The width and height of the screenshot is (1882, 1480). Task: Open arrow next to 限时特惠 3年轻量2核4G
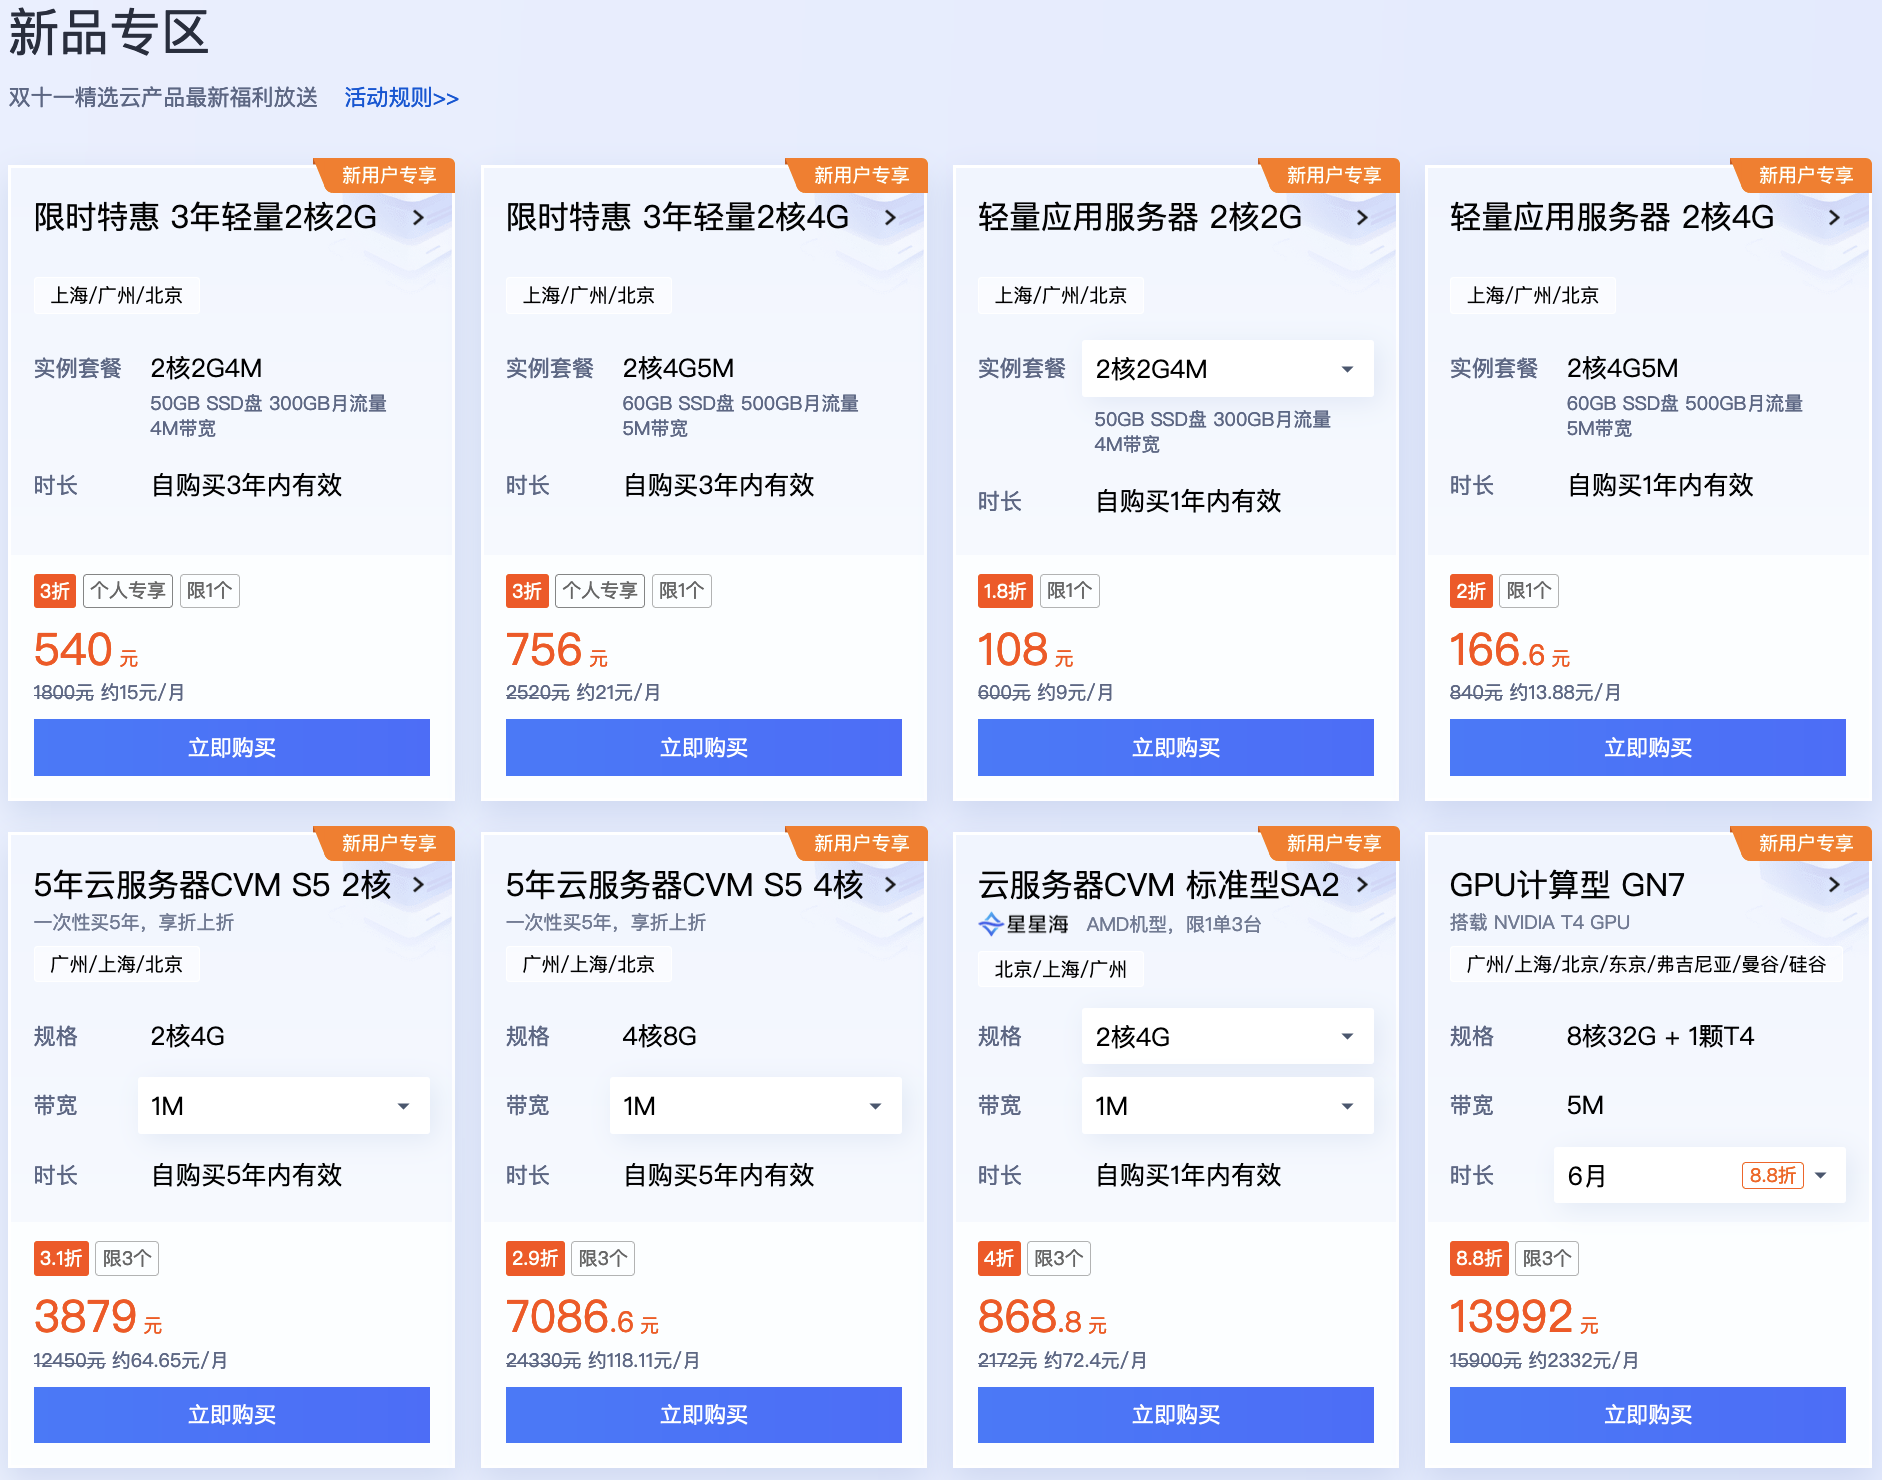891,217
